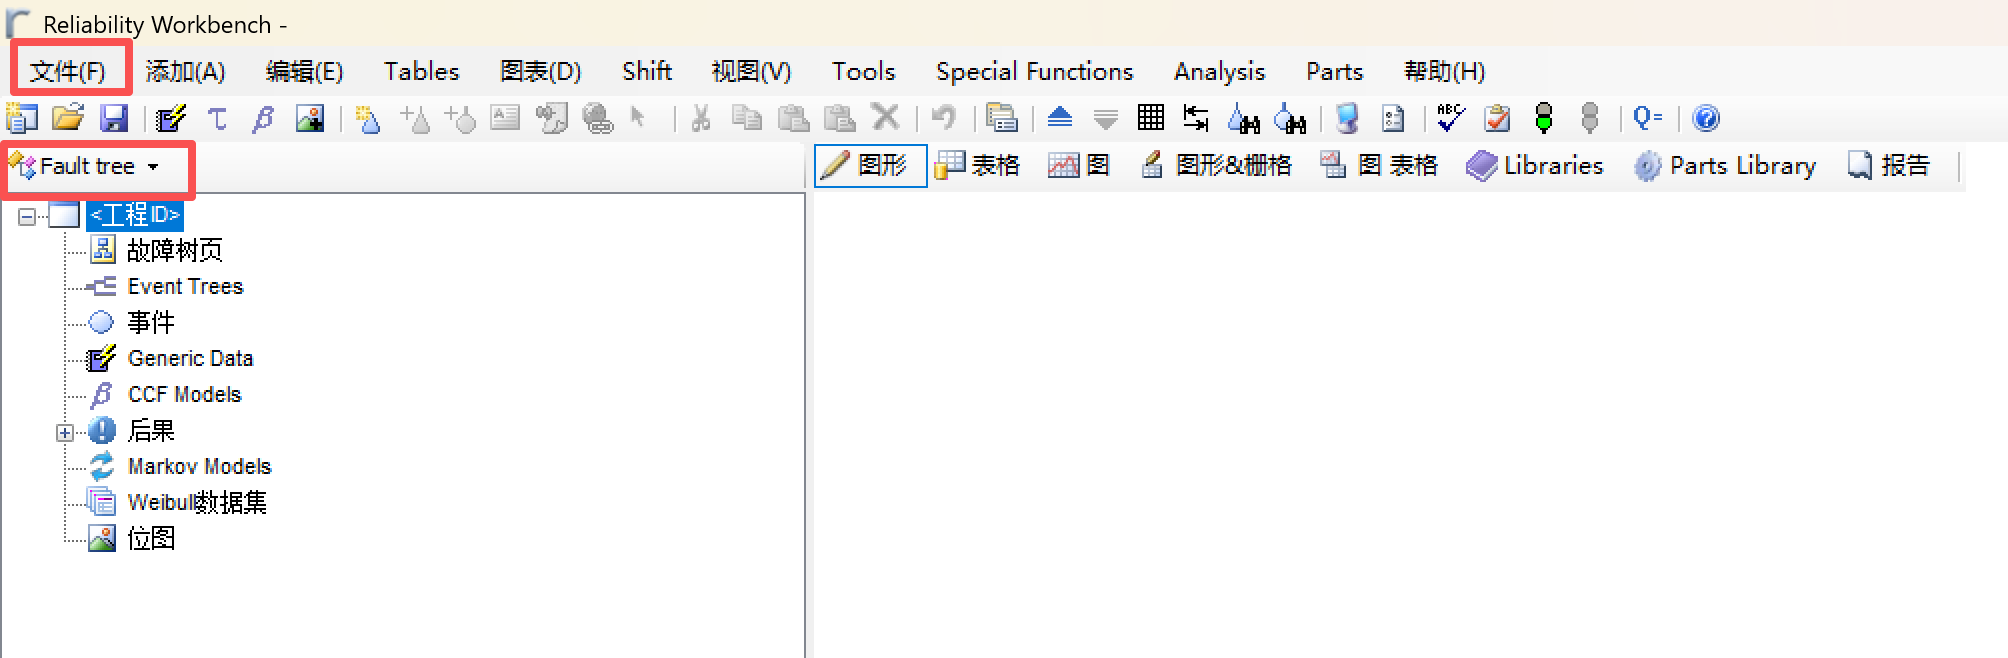Open help with blue question mark icon
Image resolution: width=2008 pixels, height=658 pixels.
click(x=1706, y=119)
